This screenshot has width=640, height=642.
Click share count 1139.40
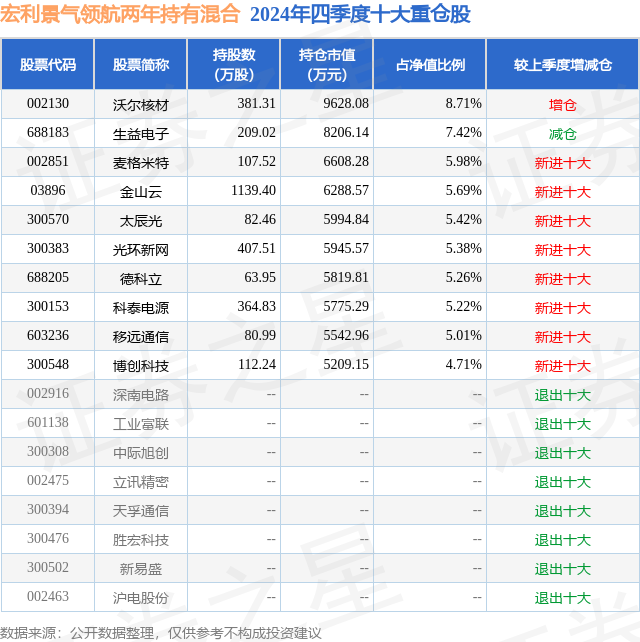[253, 191]
